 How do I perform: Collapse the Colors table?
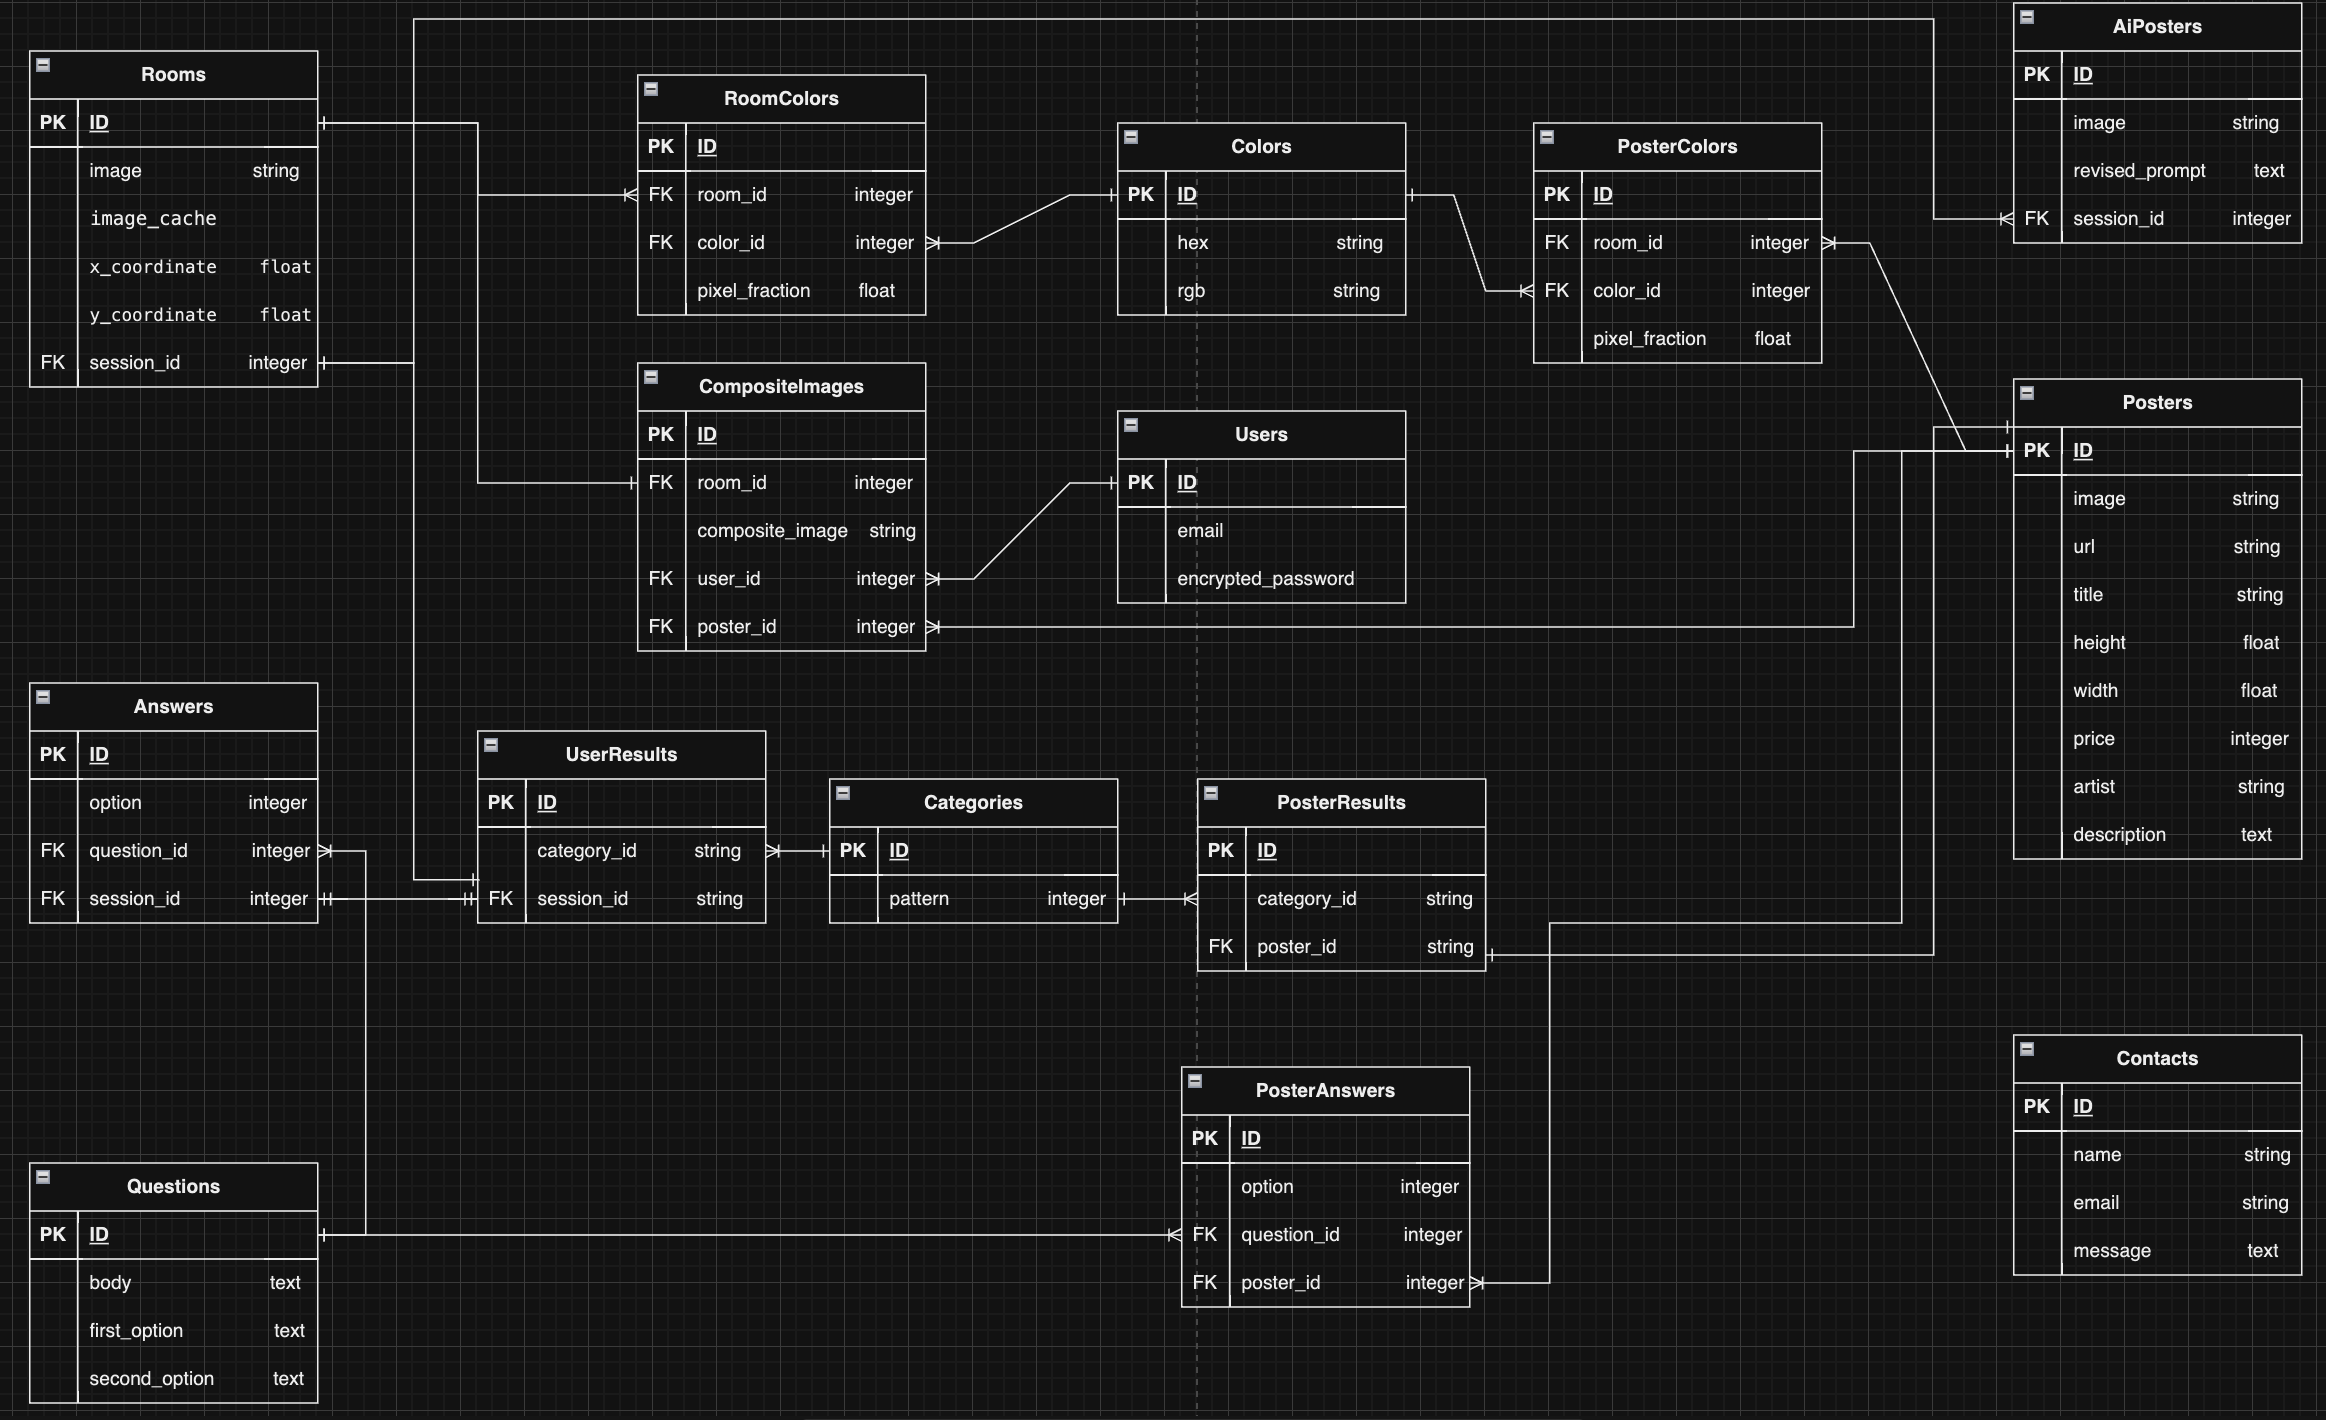coord(1131,137)
